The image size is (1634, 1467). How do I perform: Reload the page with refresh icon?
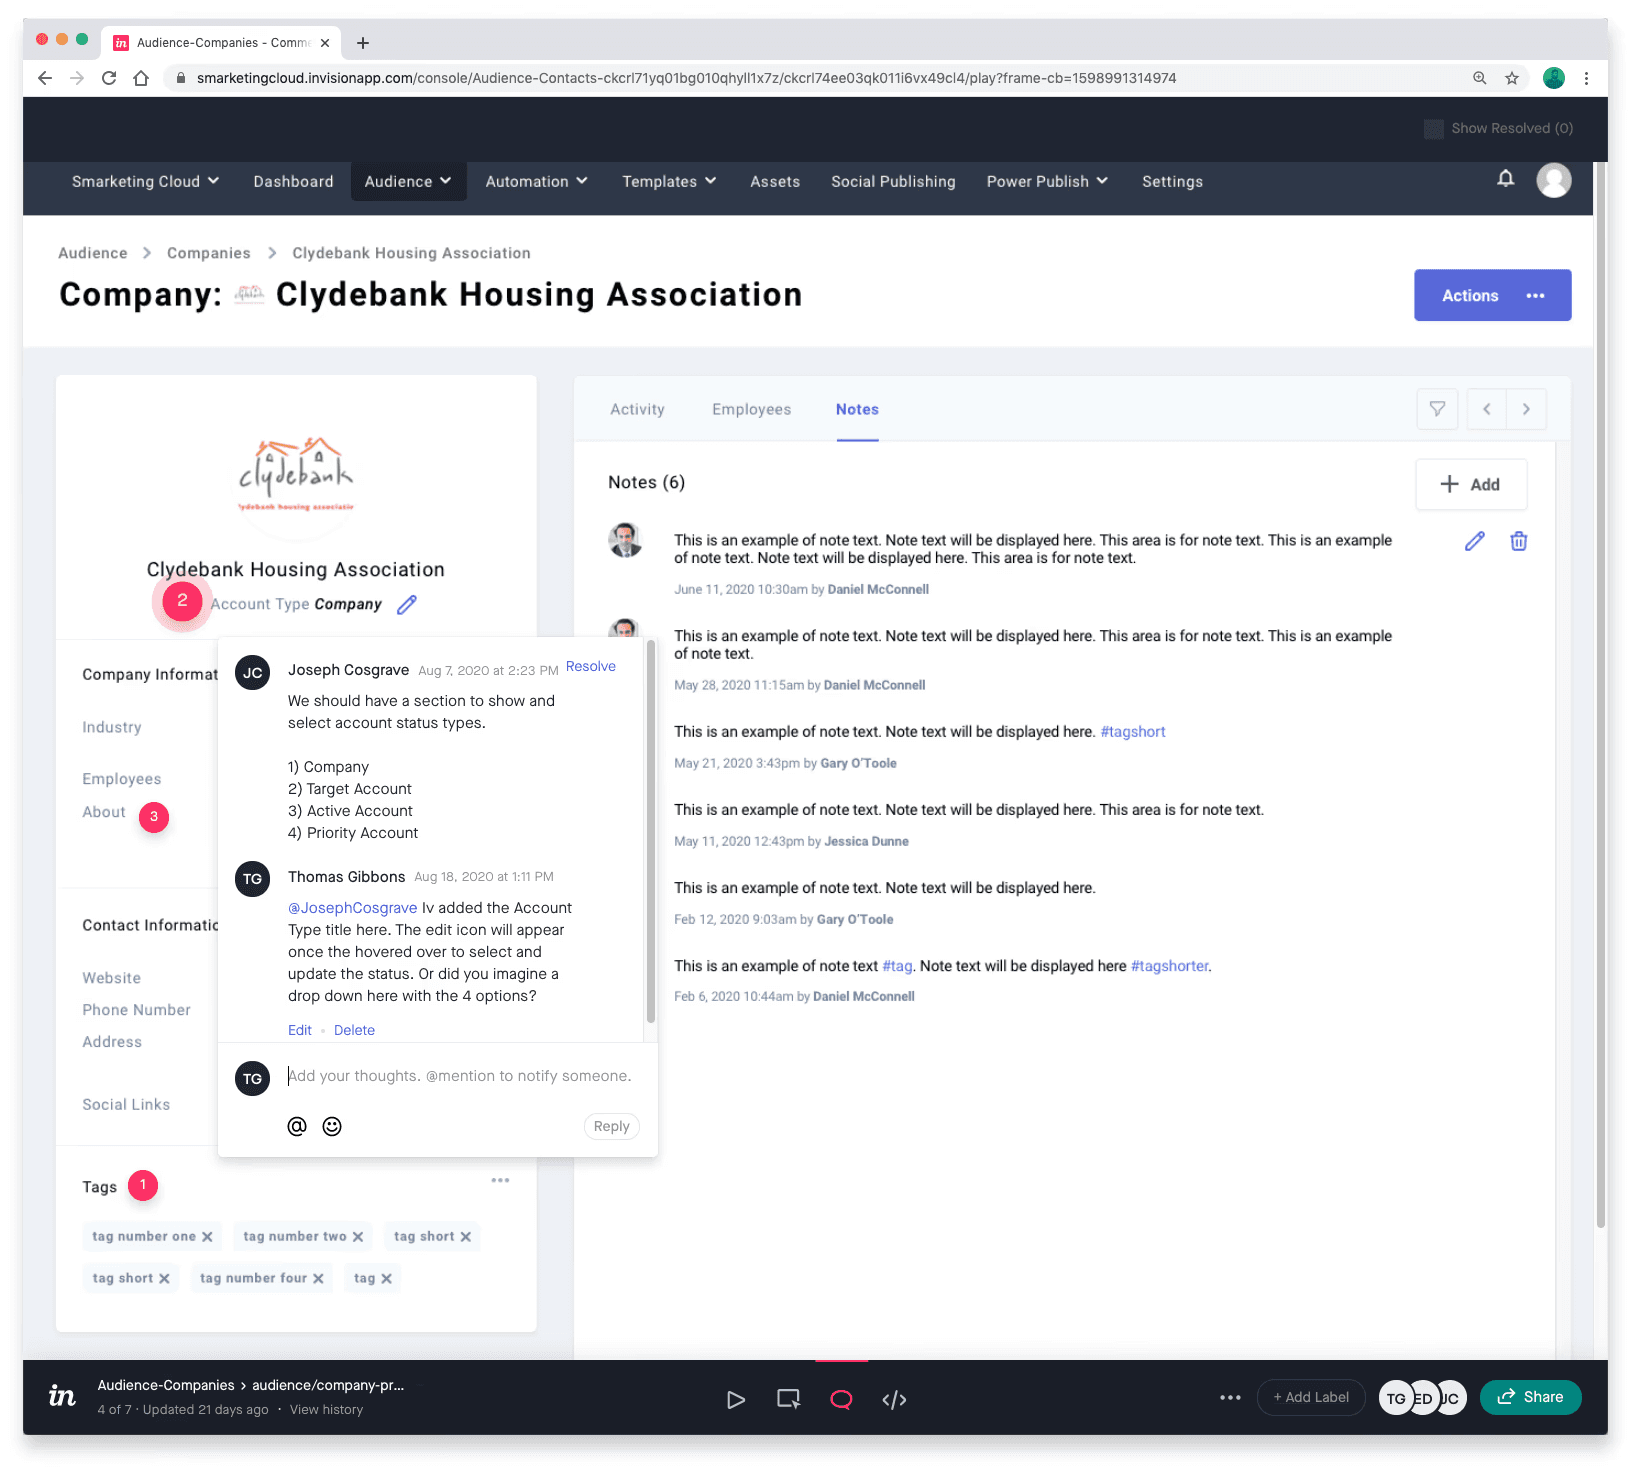(109, 78)
